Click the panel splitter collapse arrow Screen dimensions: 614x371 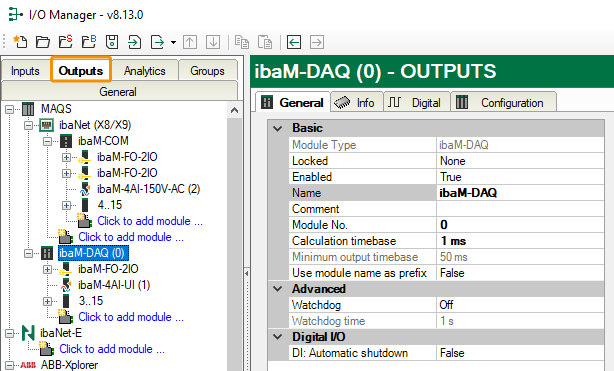[x=247, y=273]
